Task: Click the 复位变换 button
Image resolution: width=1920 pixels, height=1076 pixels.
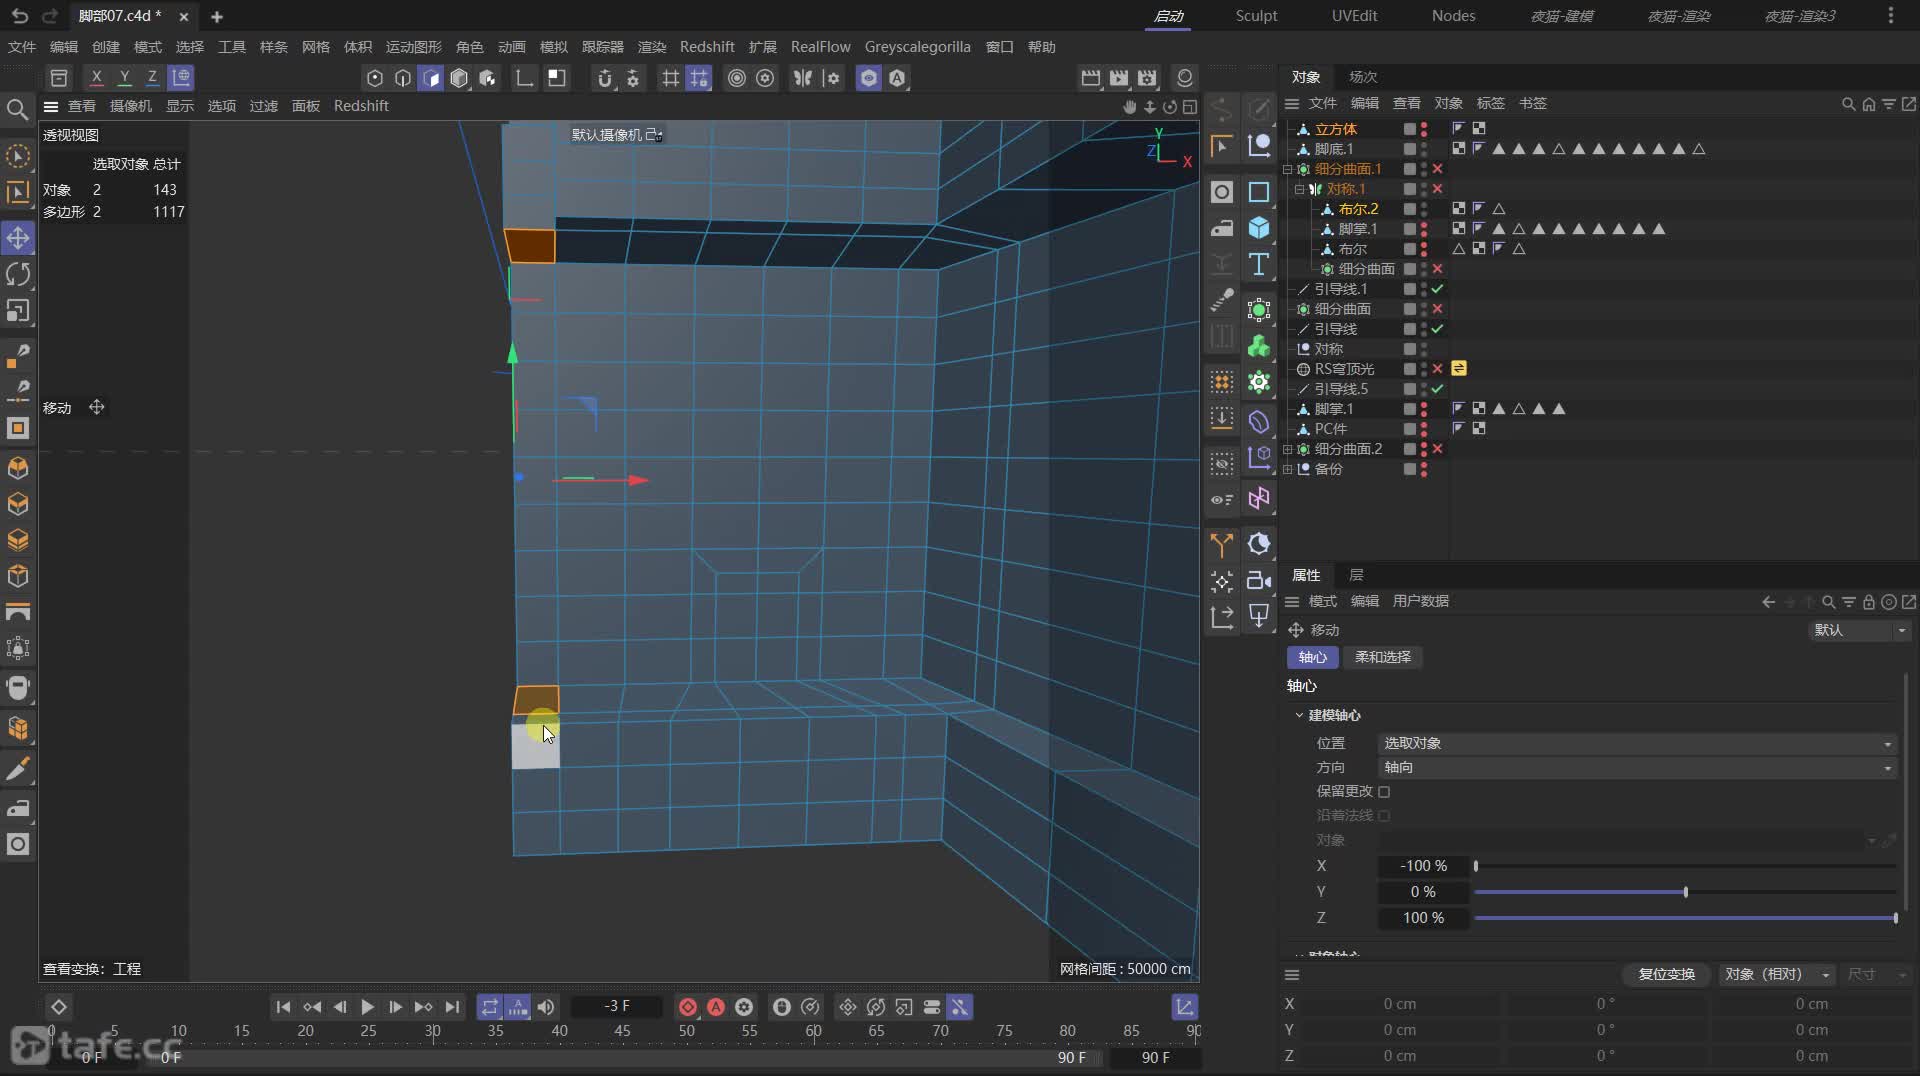Action: tap(1666, 974)
